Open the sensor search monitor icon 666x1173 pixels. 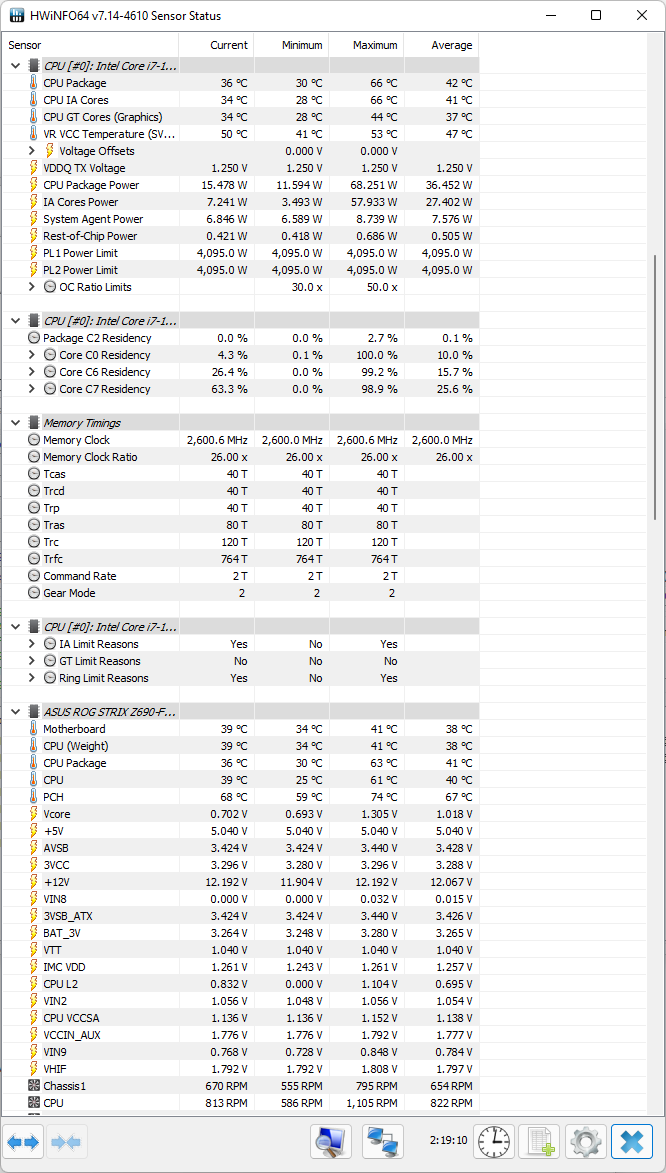[331, 1142]
